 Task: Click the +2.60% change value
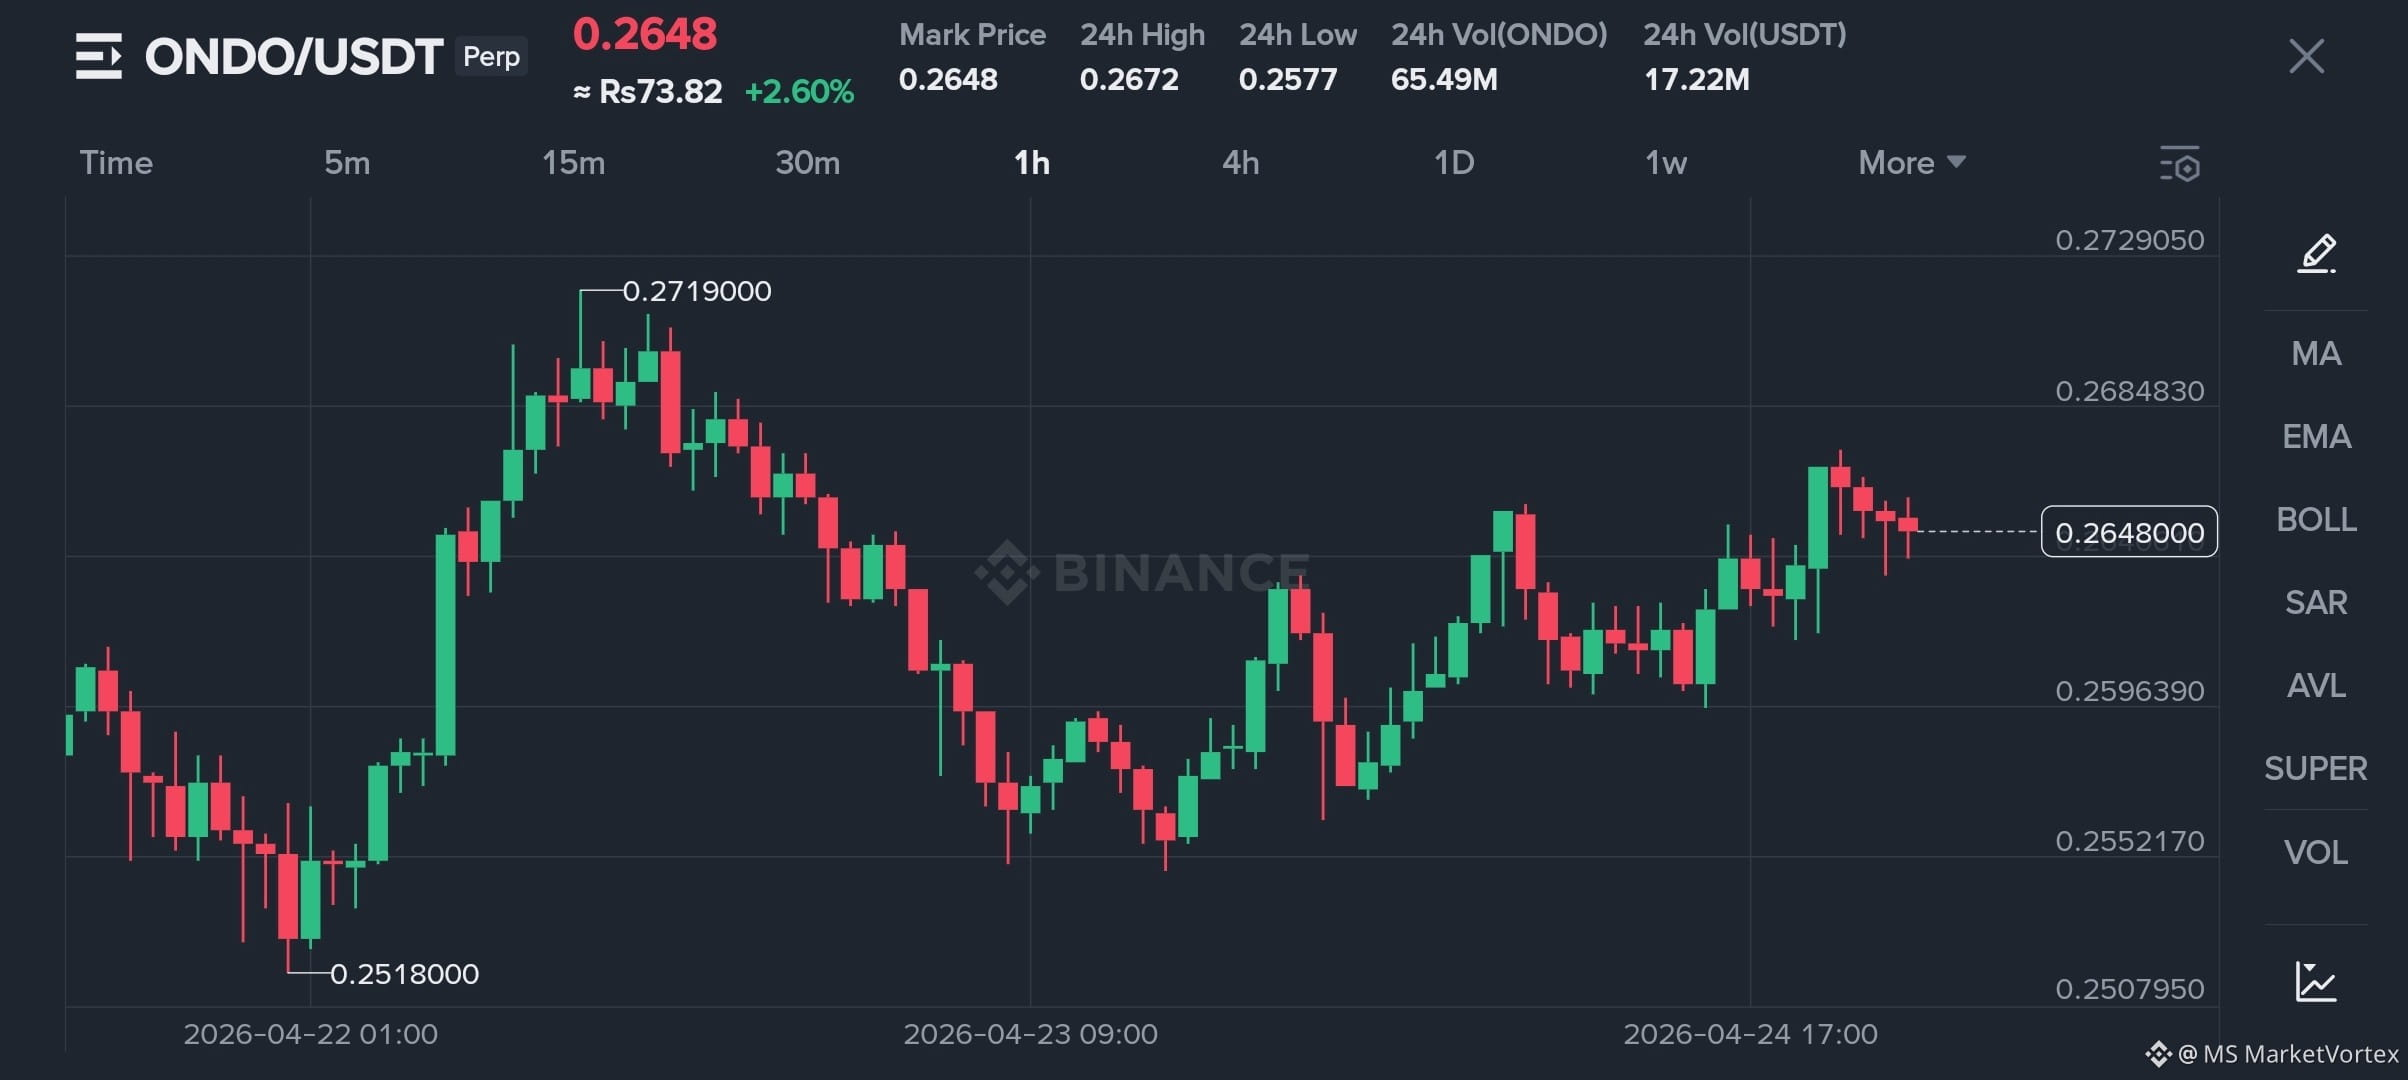800,92
